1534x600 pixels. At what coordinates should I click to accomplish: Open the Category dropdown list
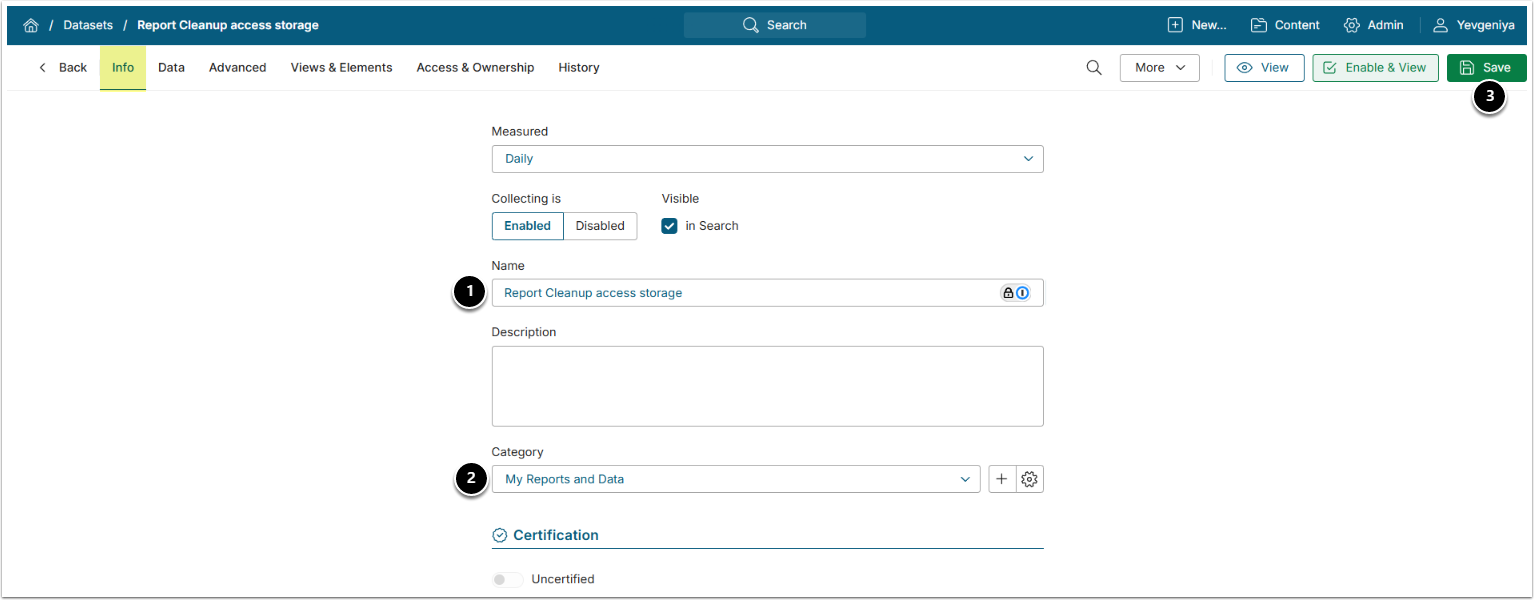[736, 480]
